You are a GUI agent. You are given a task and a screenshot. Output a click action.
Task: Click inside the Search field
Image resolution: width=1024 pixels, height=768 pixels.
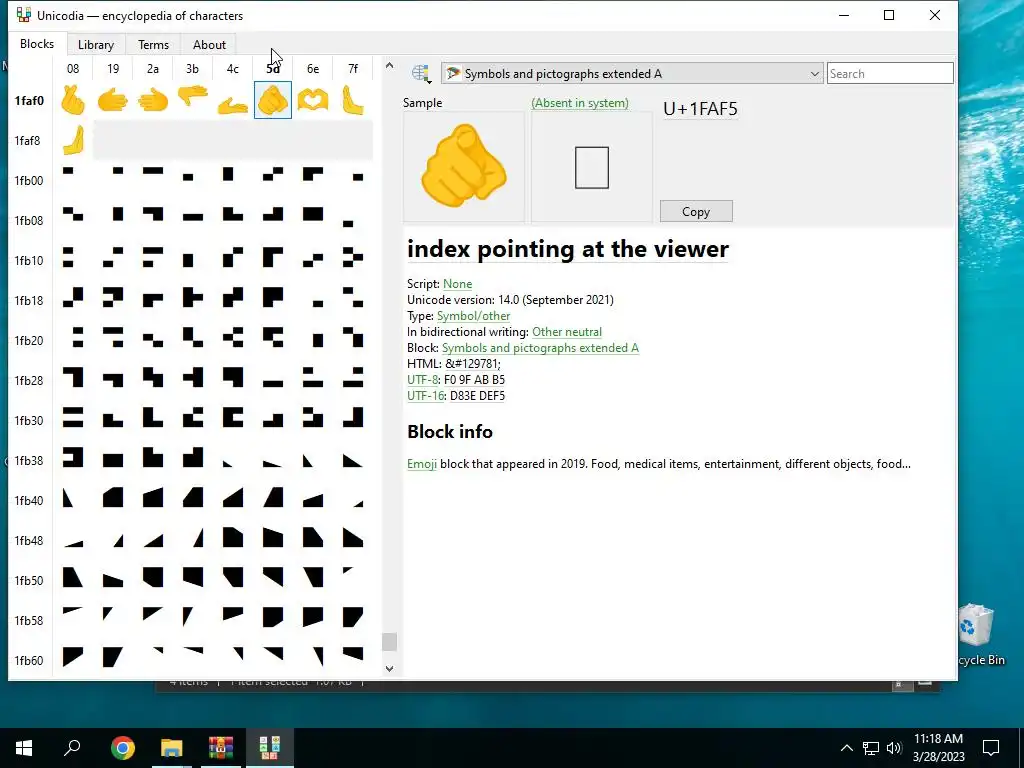(890, 73)
